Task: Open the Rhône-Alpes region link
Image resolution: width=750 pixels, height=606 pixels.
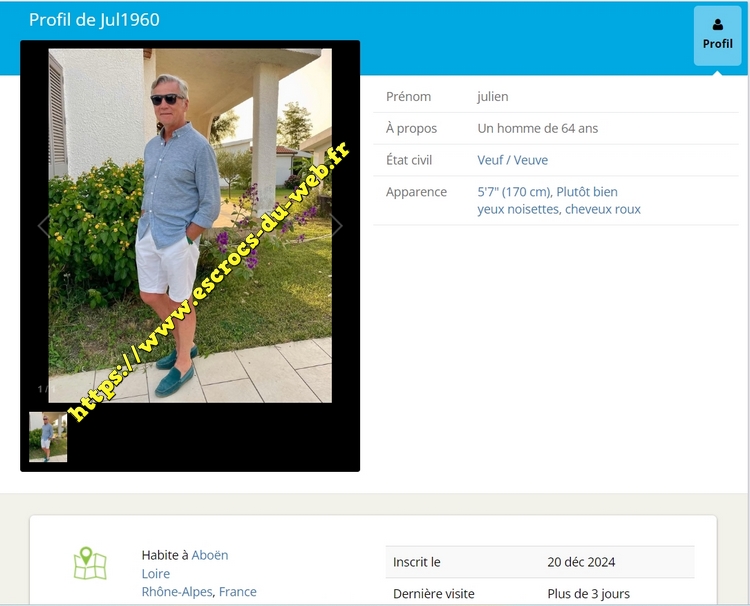Action: [176, 592]
